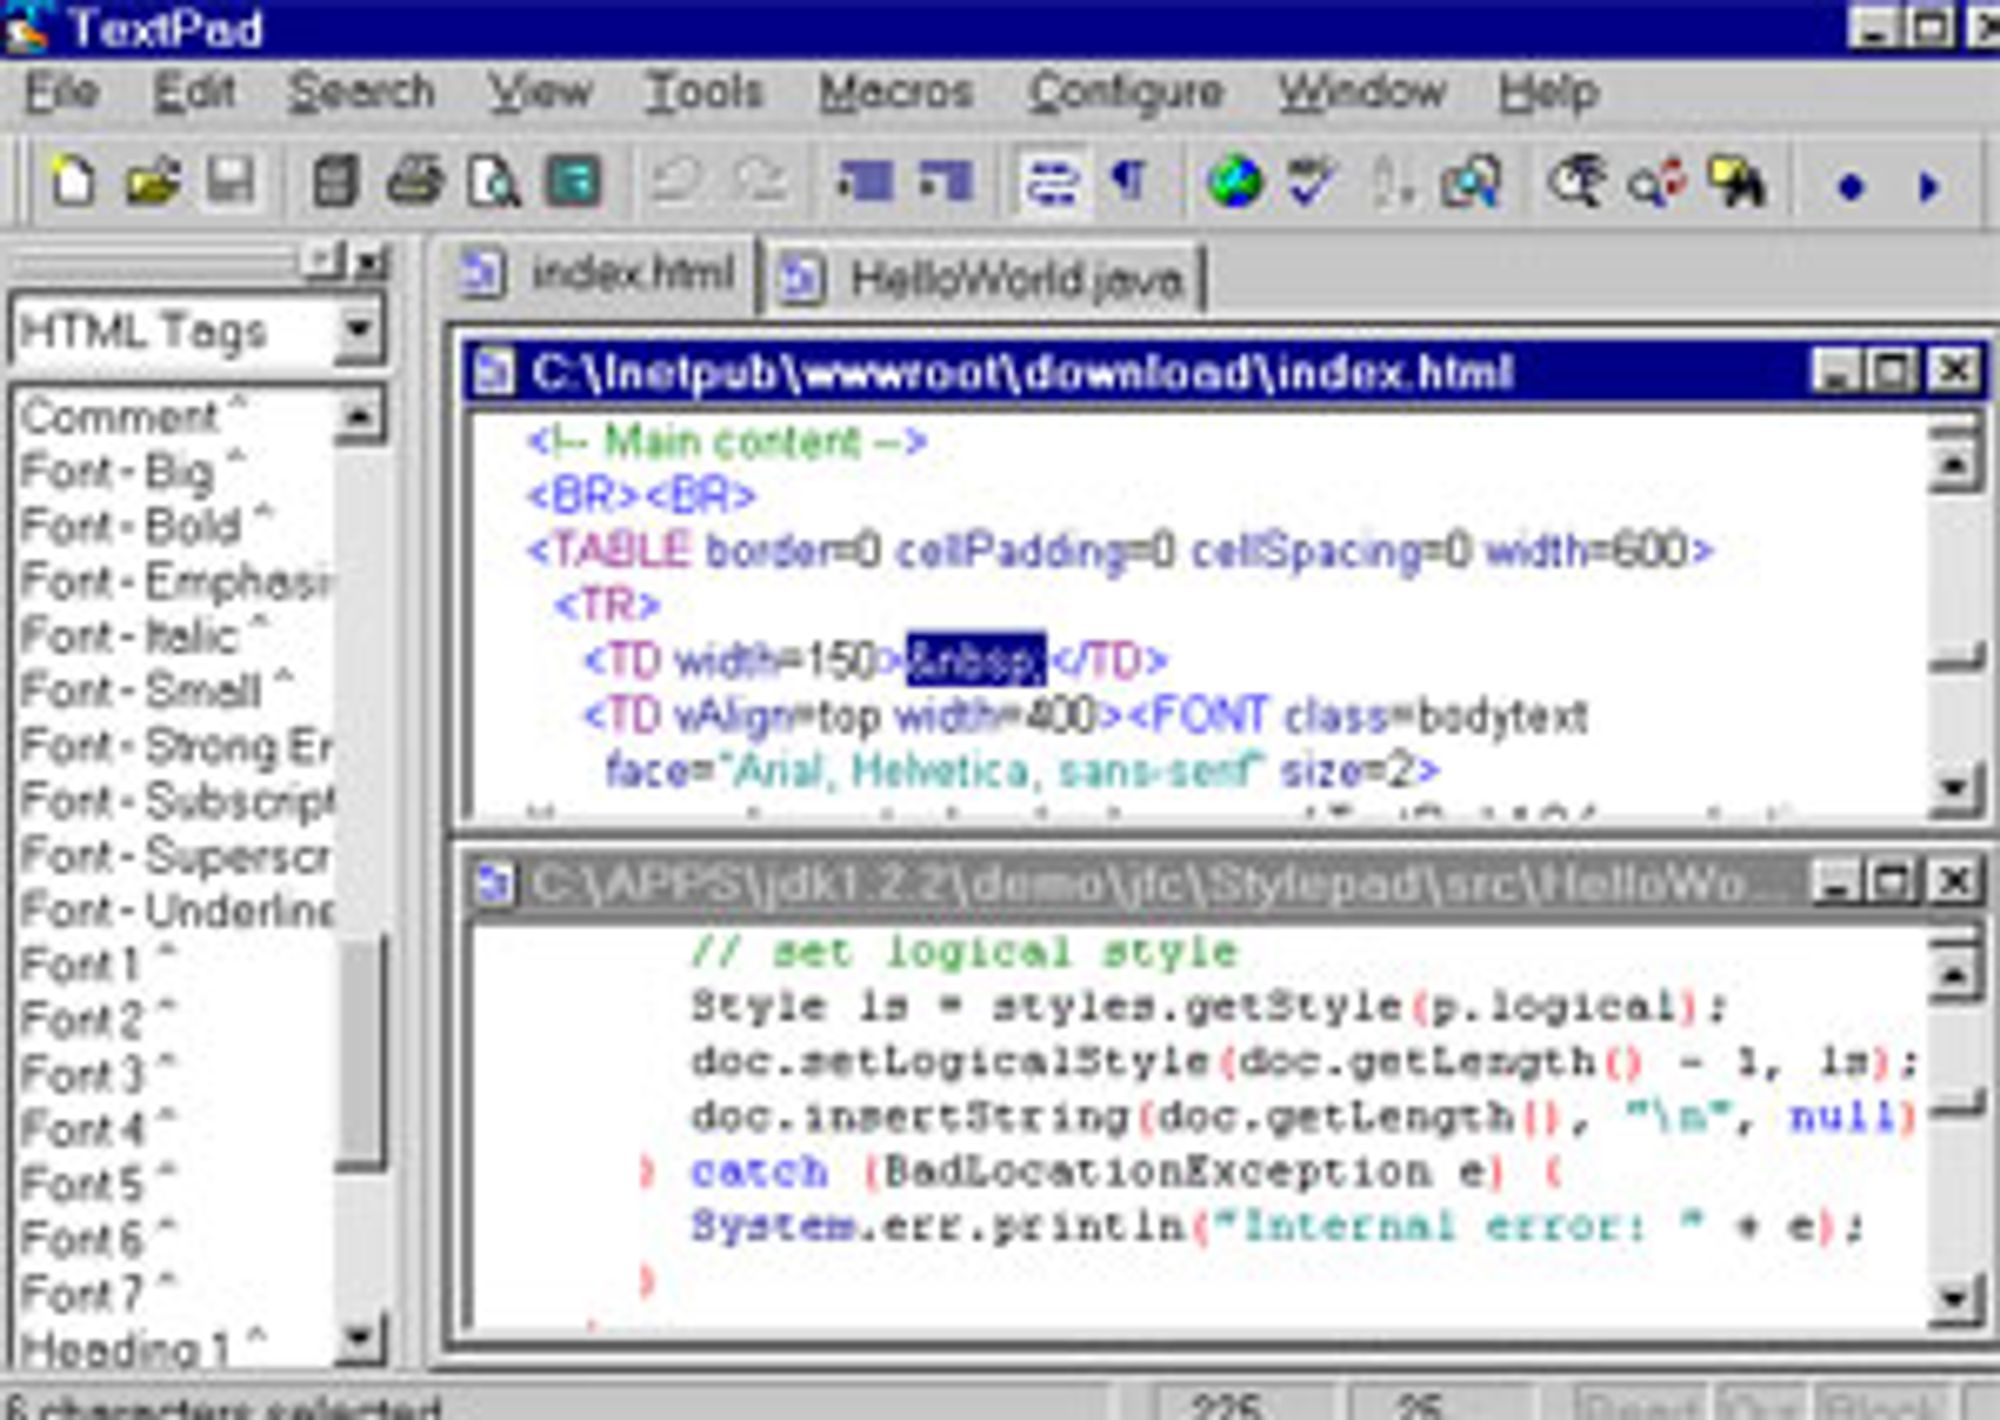Viewport: 2000px width, 1420px height.
Task: Click the Record macro dot icon
Action: (1850, 186)
